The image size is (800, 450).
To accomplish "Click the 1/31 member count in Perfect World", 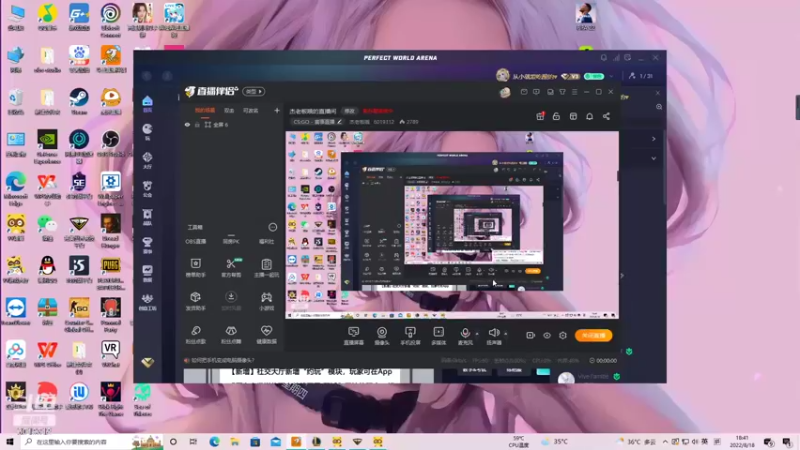I will click(x=641, y=76).
